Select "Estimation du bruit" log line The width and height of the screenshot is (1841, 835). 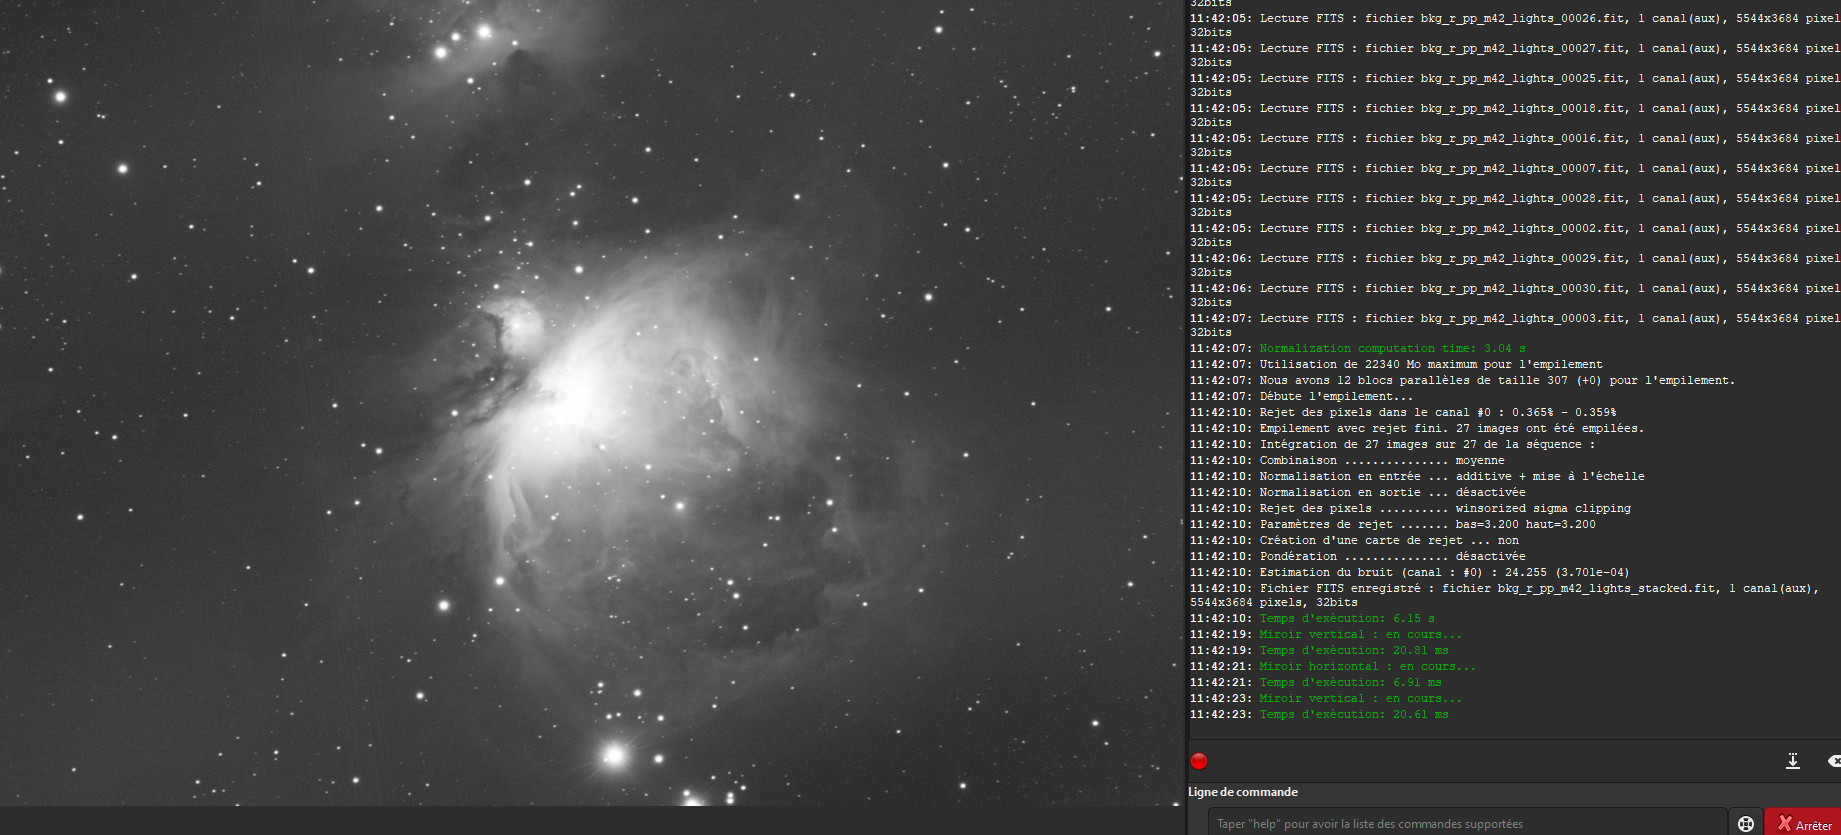coord(1410,572)
